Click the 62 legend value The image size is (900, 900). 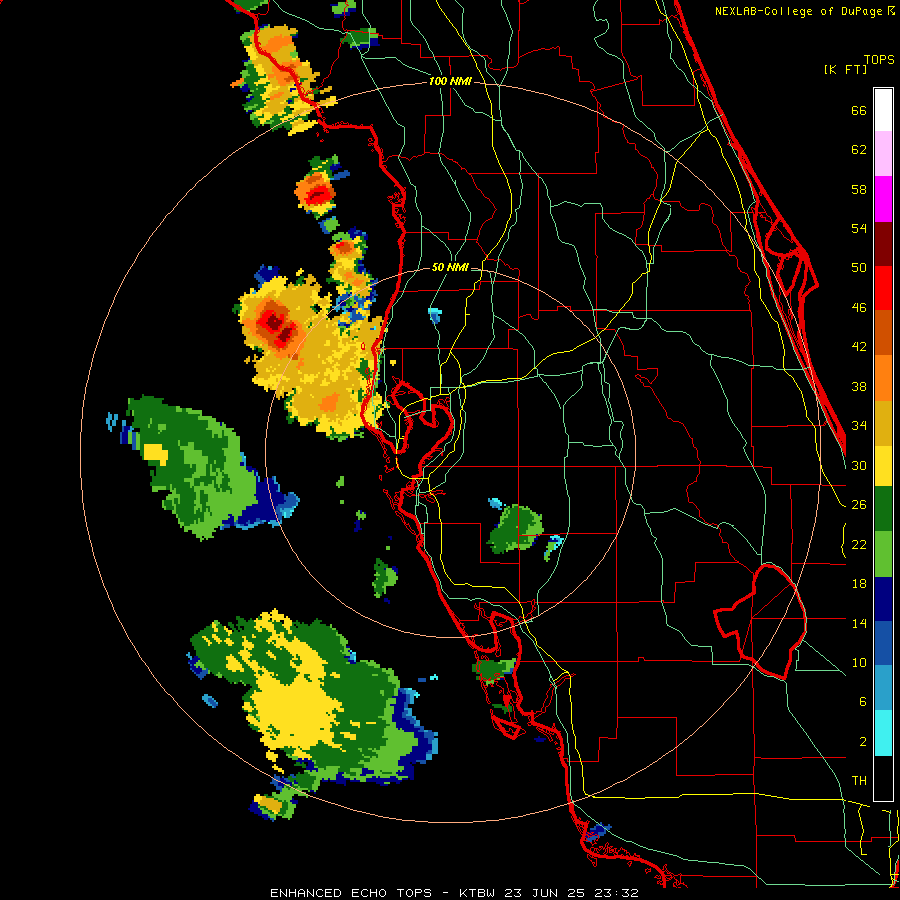pos(859,150)
